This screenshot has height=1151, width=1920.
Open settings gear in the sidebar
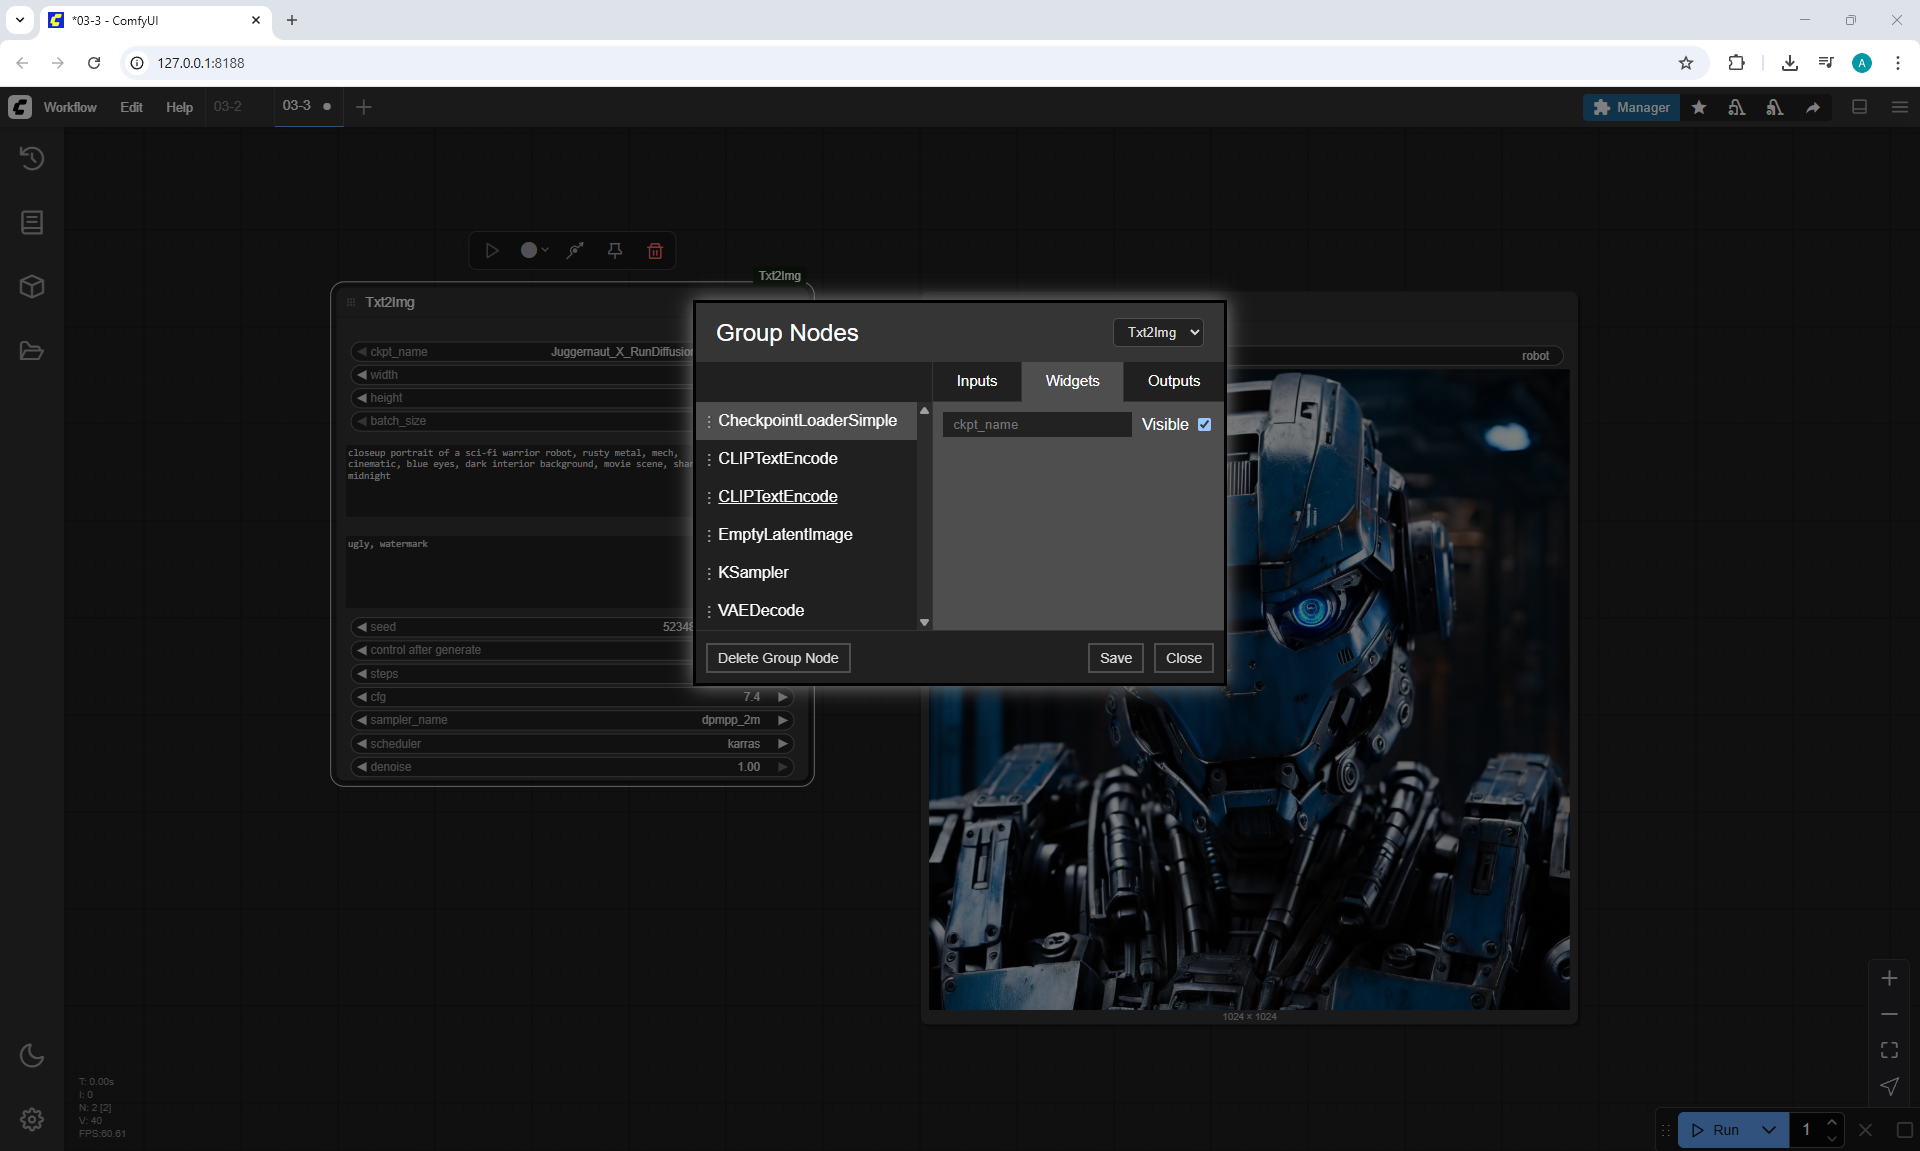[32, 1119]
